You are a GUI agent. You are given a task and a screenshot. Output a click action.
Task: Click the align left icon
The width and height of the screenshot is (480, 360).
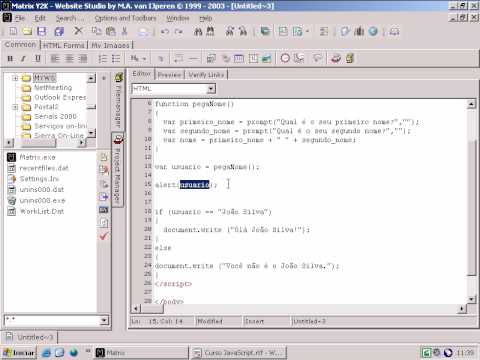[55, 59]
